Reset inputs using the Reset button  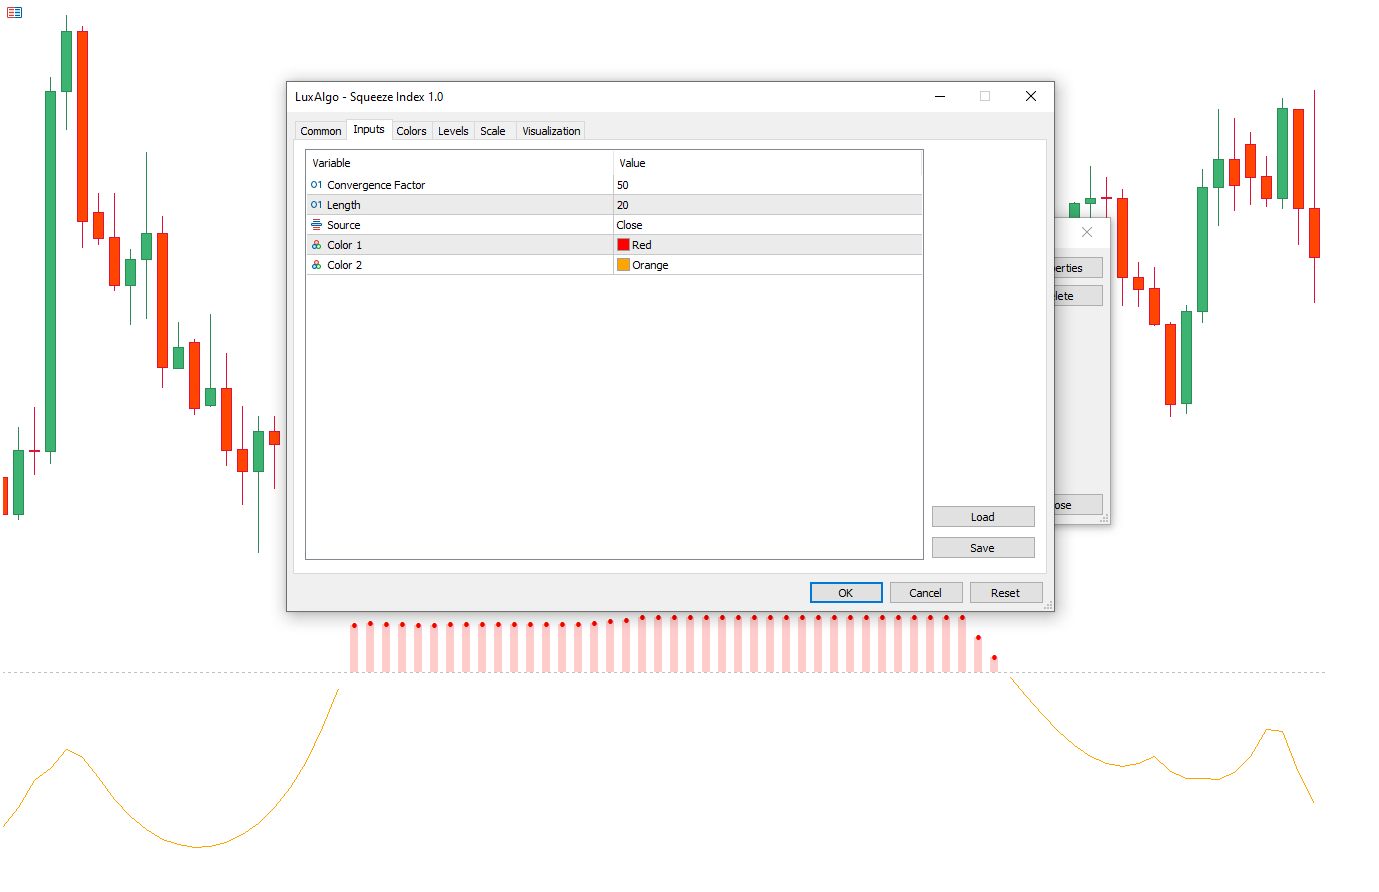point(1005,593)
